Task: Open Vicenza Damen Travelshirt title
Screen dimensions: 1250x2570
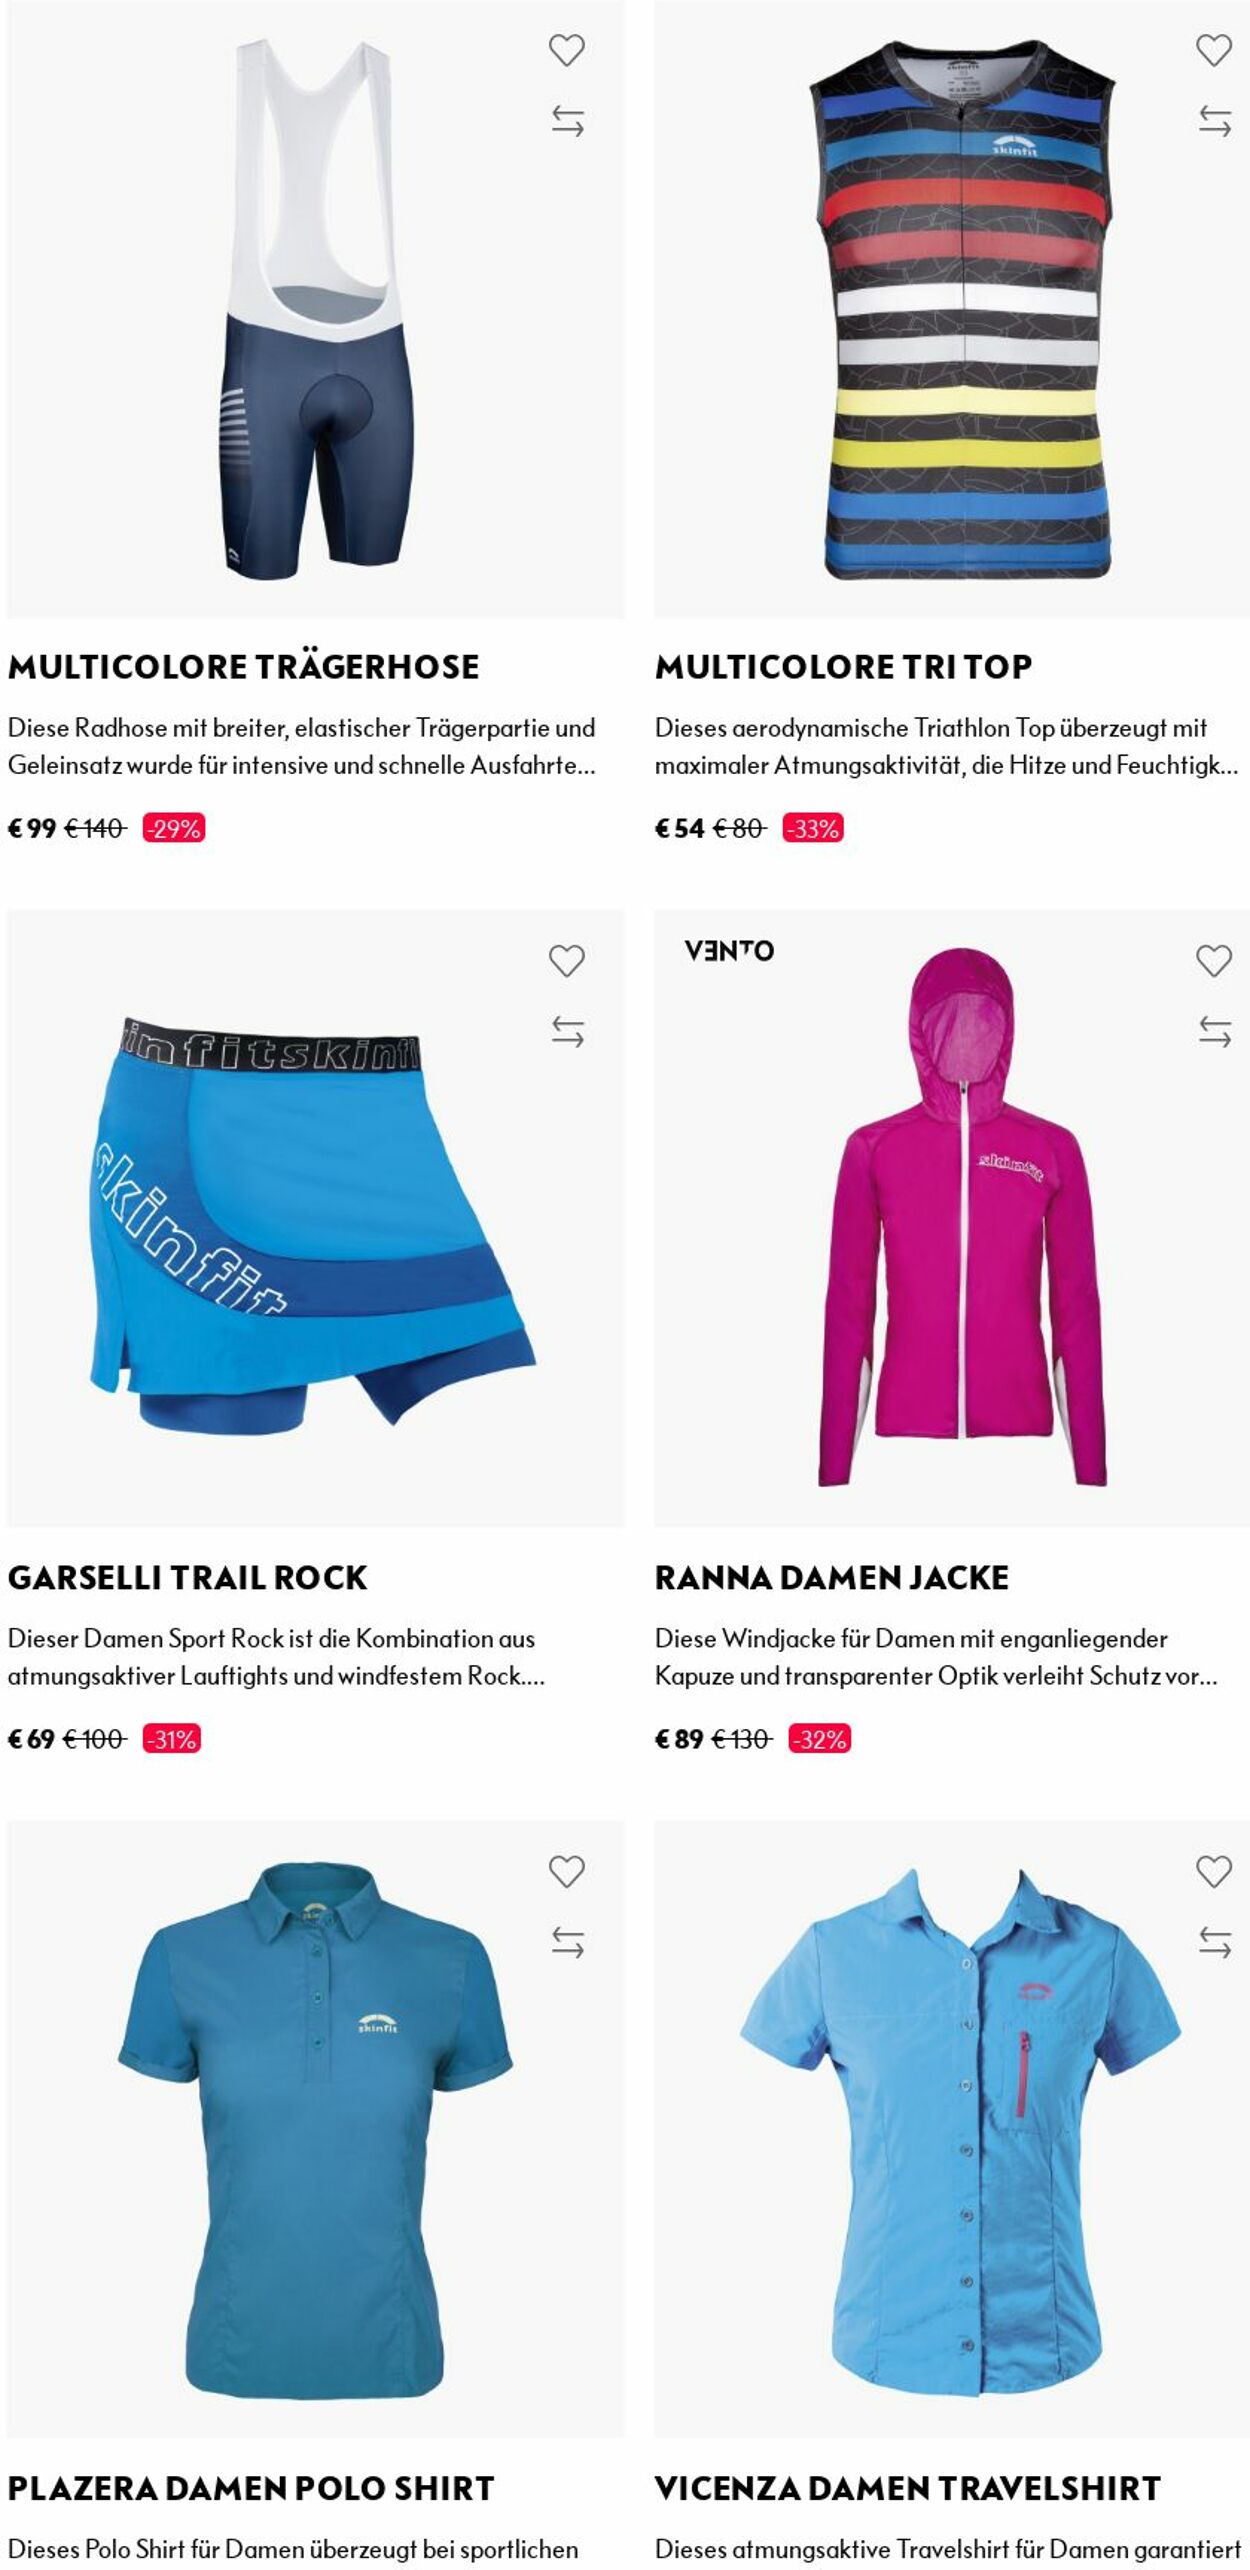Action: (x=907, y=2488)
